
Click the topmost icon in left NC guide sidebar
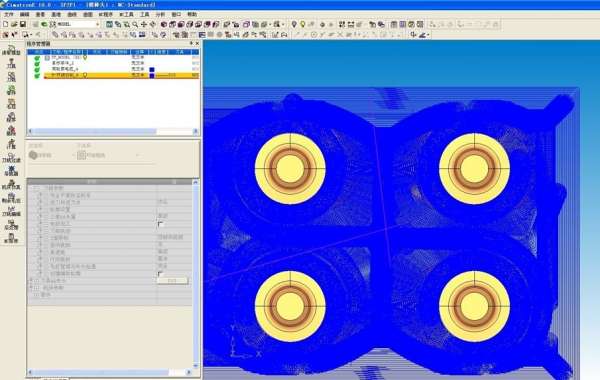pyautogui.click(x=11, y=50)
